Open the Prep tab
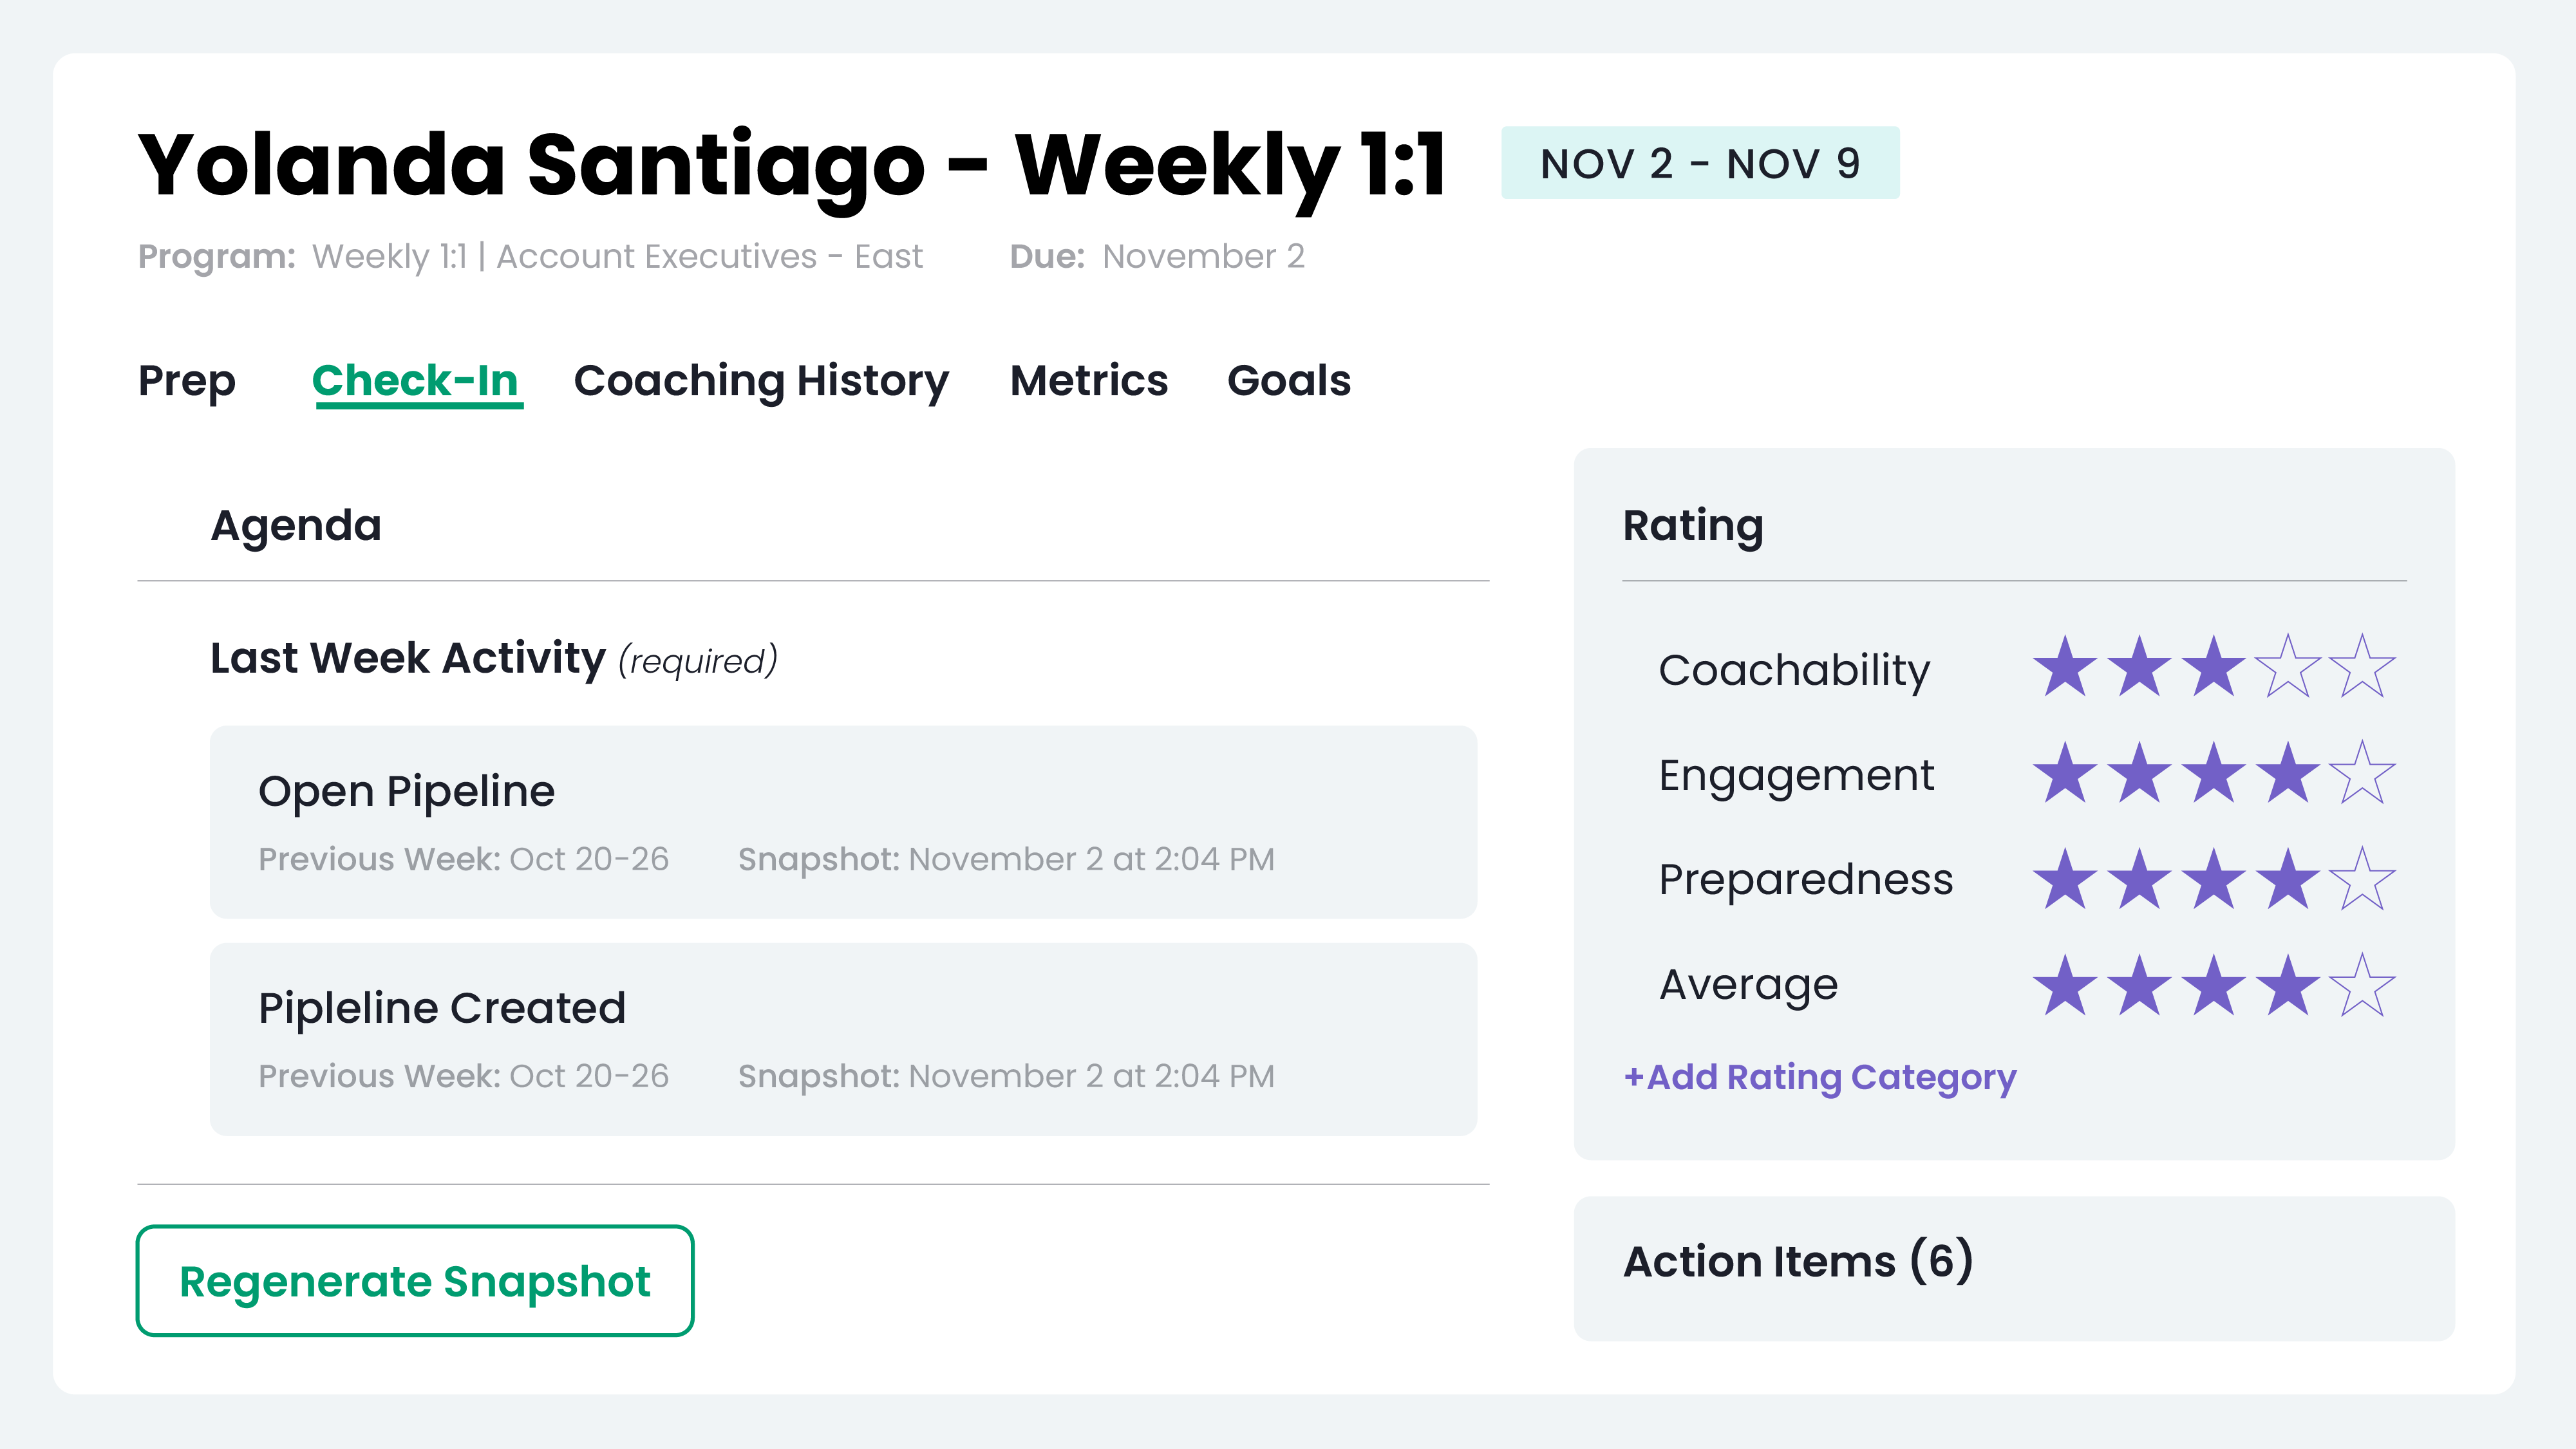 pos(187,381)
